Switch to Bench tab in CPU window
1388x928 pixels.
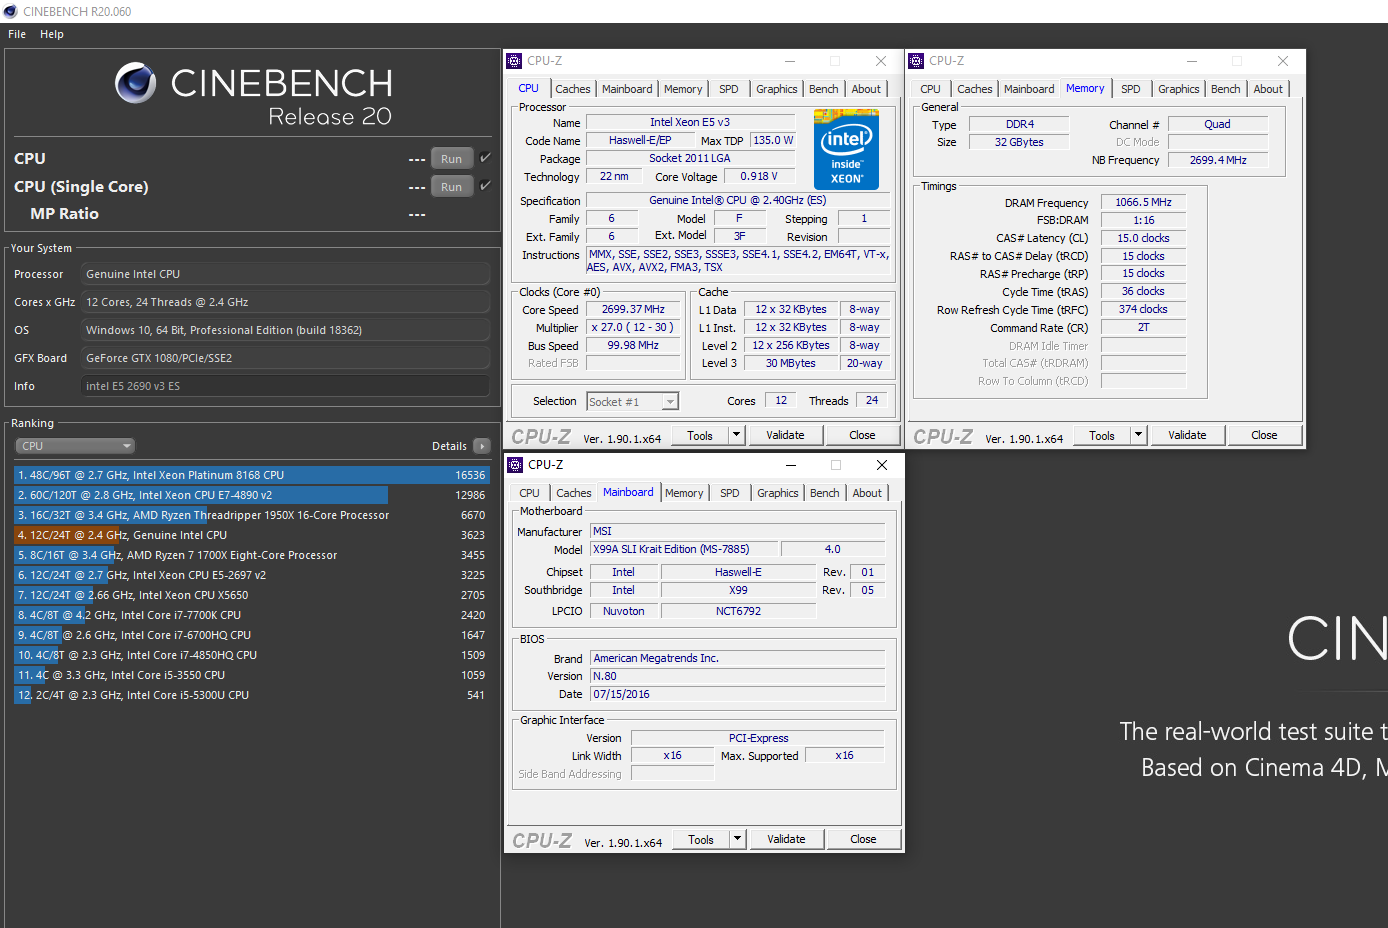coord(824,89)
